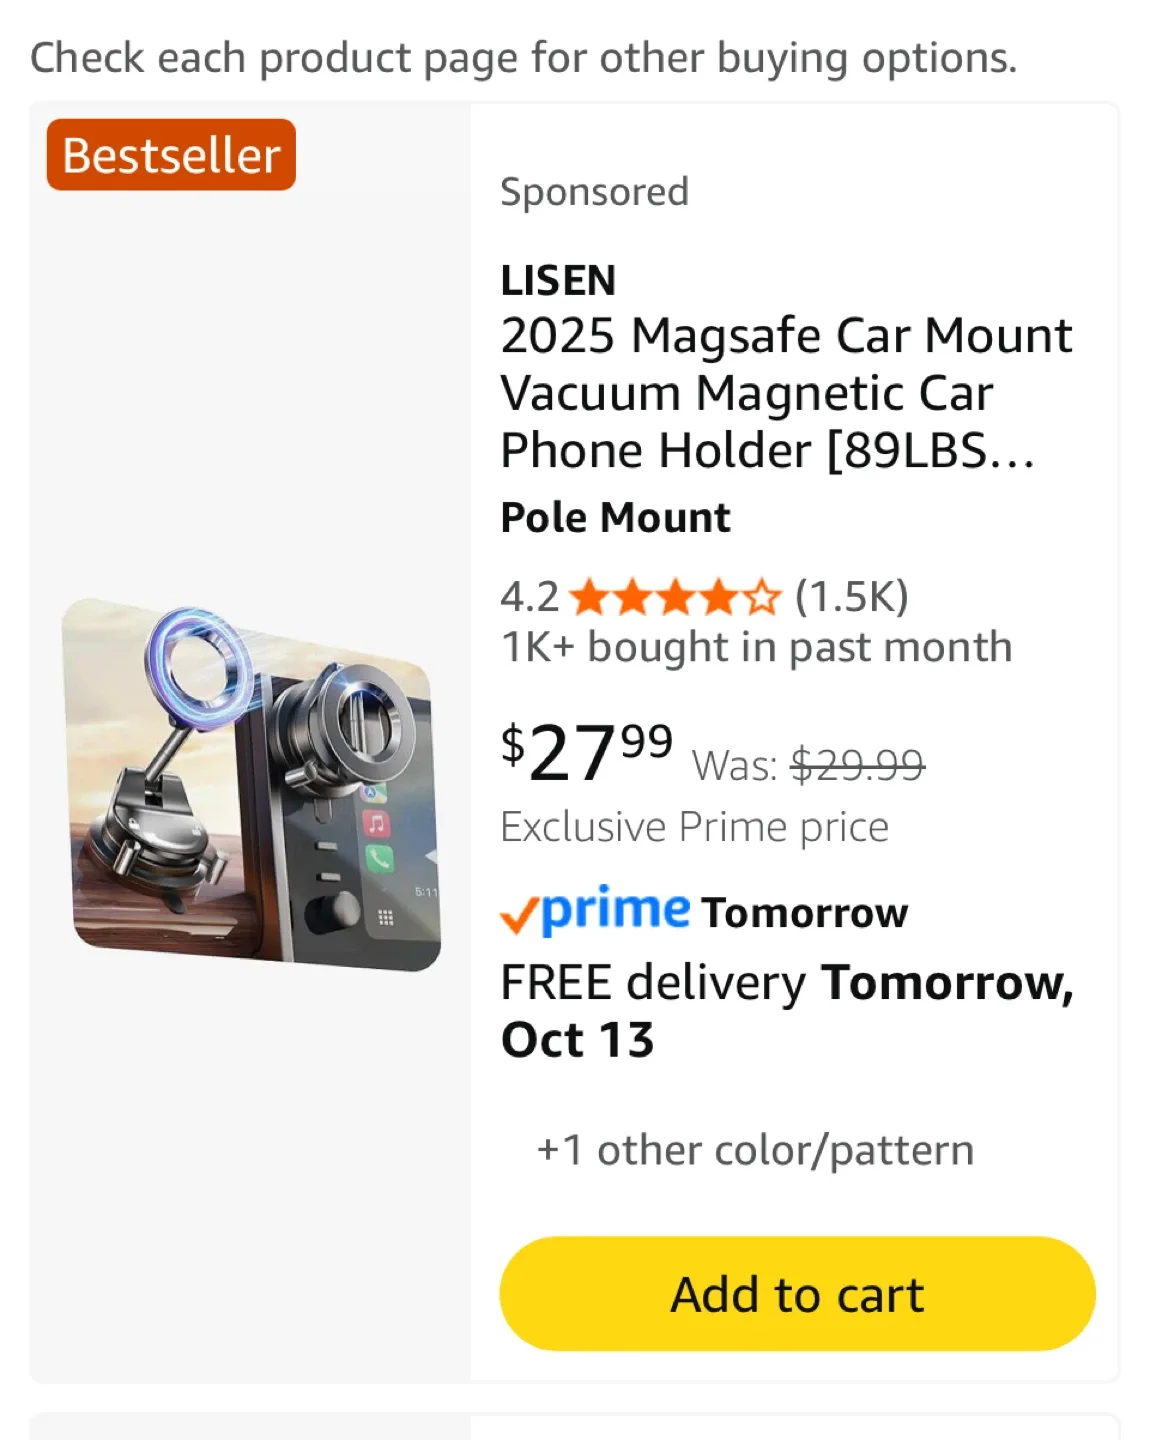Open the LISEN brand name
Screen dimensions: 1150x1440
[558, 281]
